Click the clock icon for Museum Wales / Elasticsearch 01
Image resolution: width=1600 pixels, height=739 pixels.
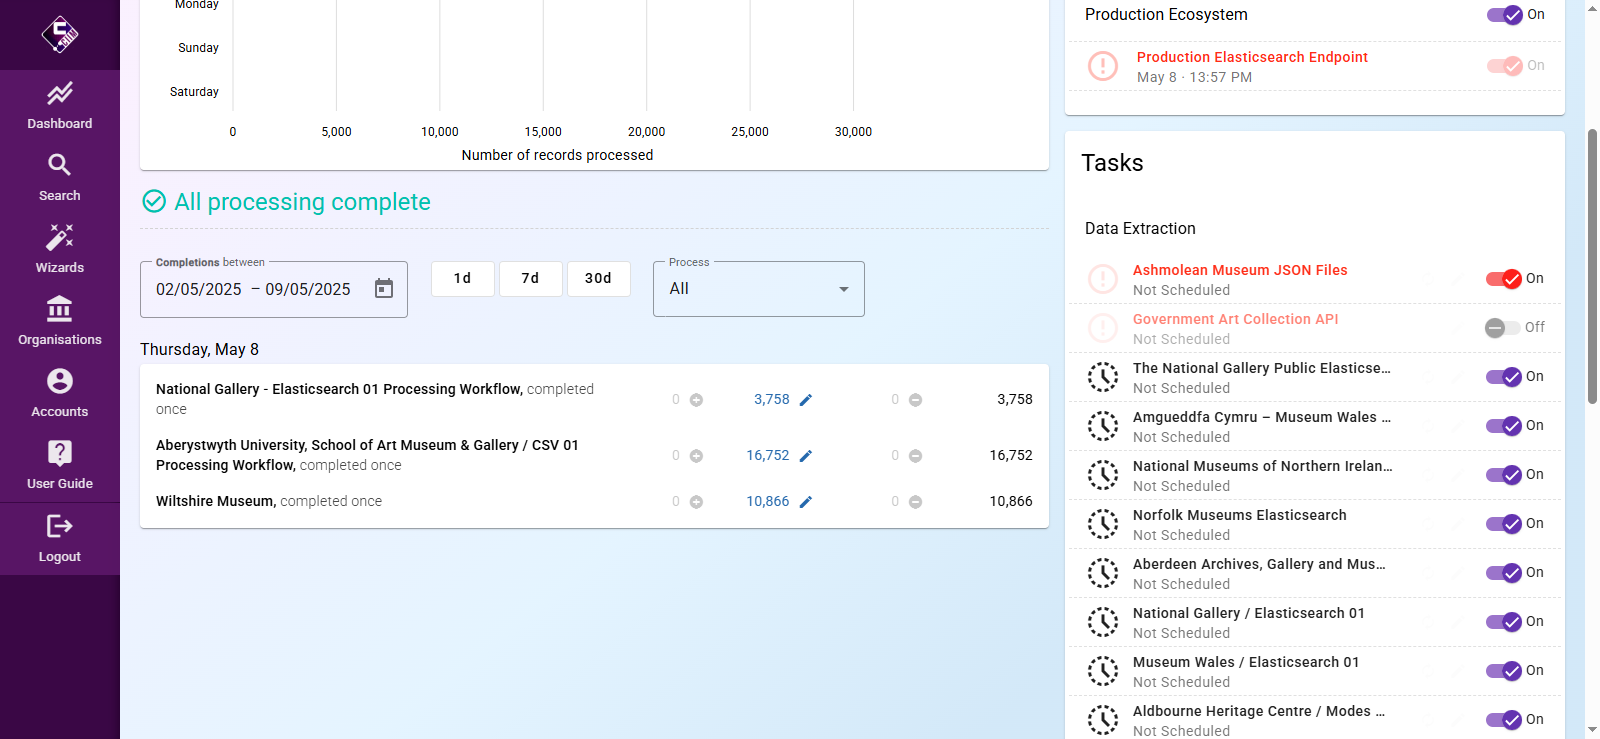(1103, 671)
